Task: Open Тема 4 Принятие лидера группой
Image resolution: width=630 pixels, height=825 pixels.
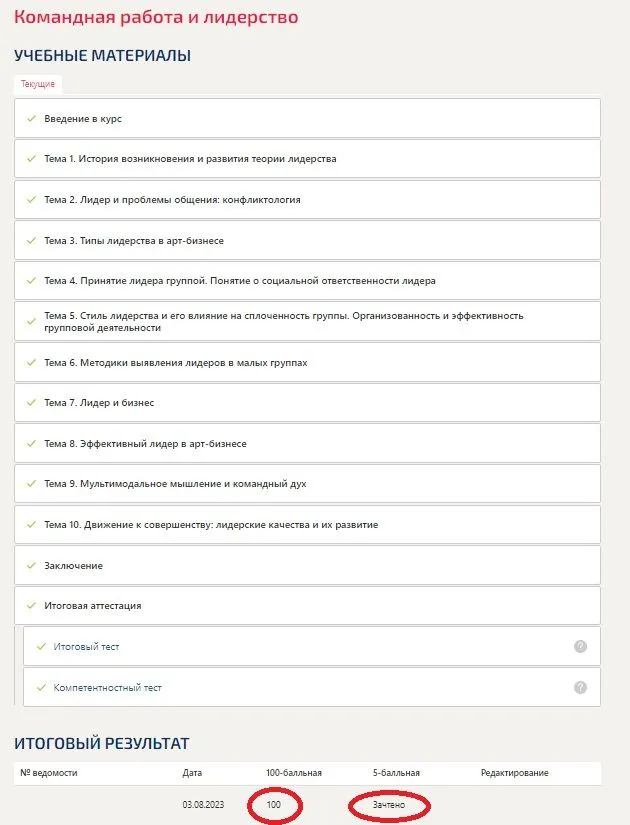Action: [240, 281]
